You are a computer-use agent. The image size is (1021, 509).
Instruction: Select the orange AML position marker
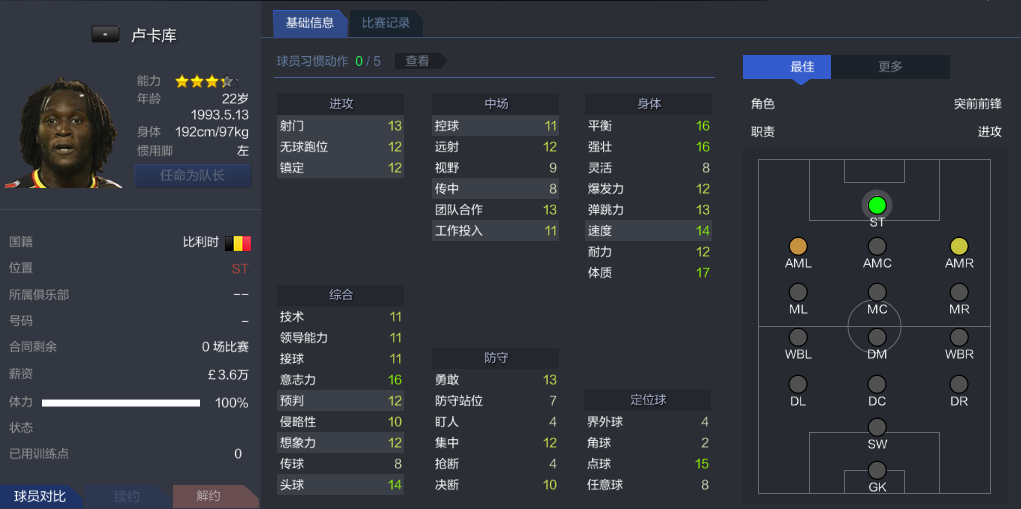tap(798, 246)
